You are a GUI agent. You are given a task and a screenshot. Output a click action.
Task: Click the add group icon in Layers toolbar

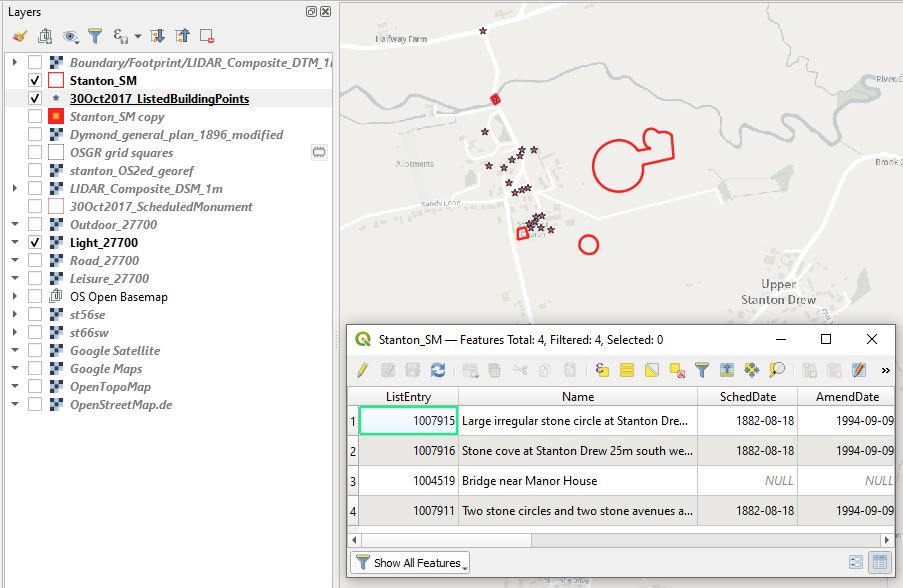pyautogui.click(x=45, y=36)
